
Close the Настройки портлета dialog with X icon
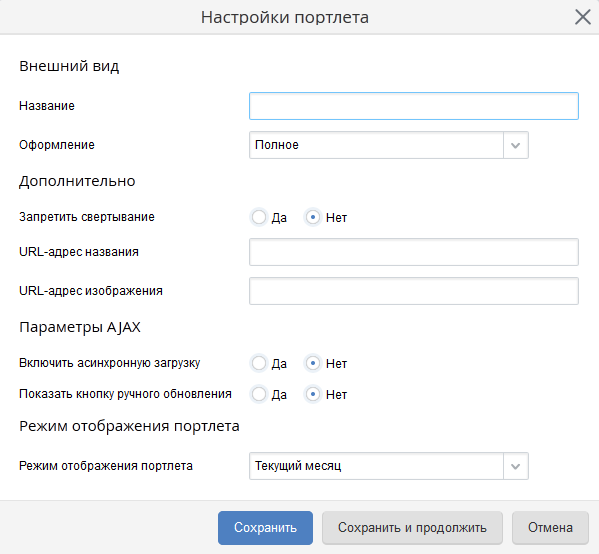click(x=583, y=17)
